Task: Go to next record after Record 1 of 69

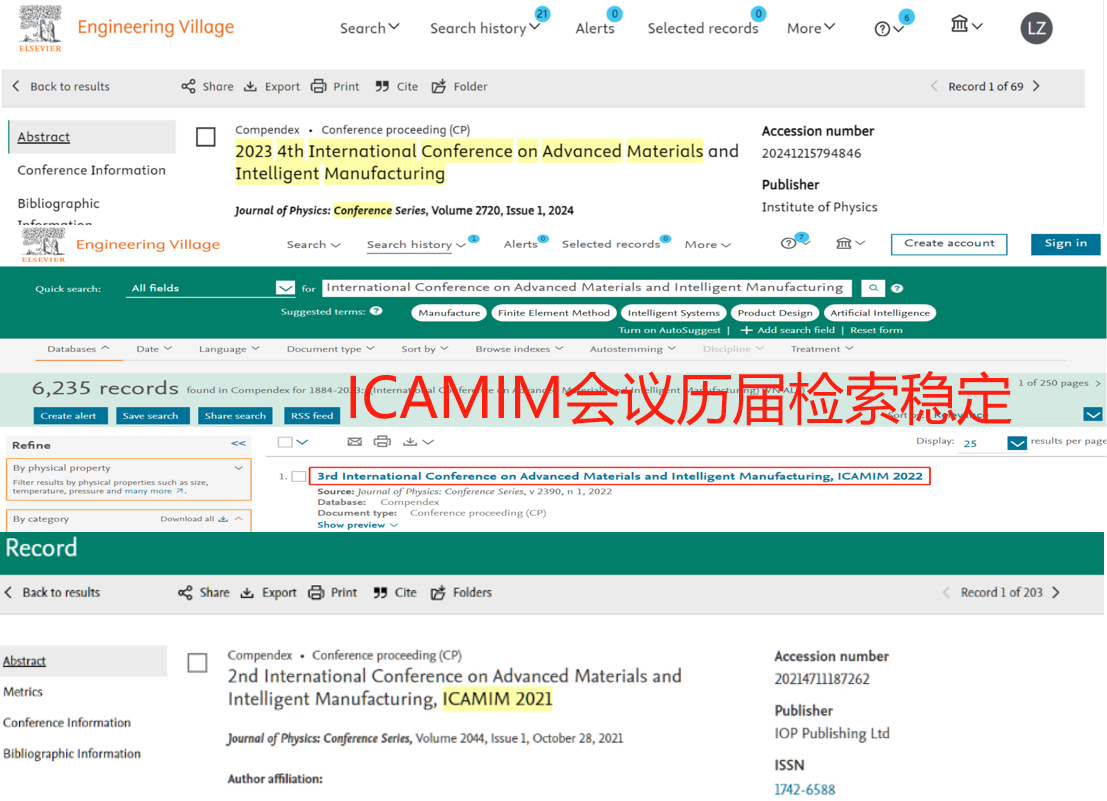Action: pyautogui.click(x=1036, y=86)
